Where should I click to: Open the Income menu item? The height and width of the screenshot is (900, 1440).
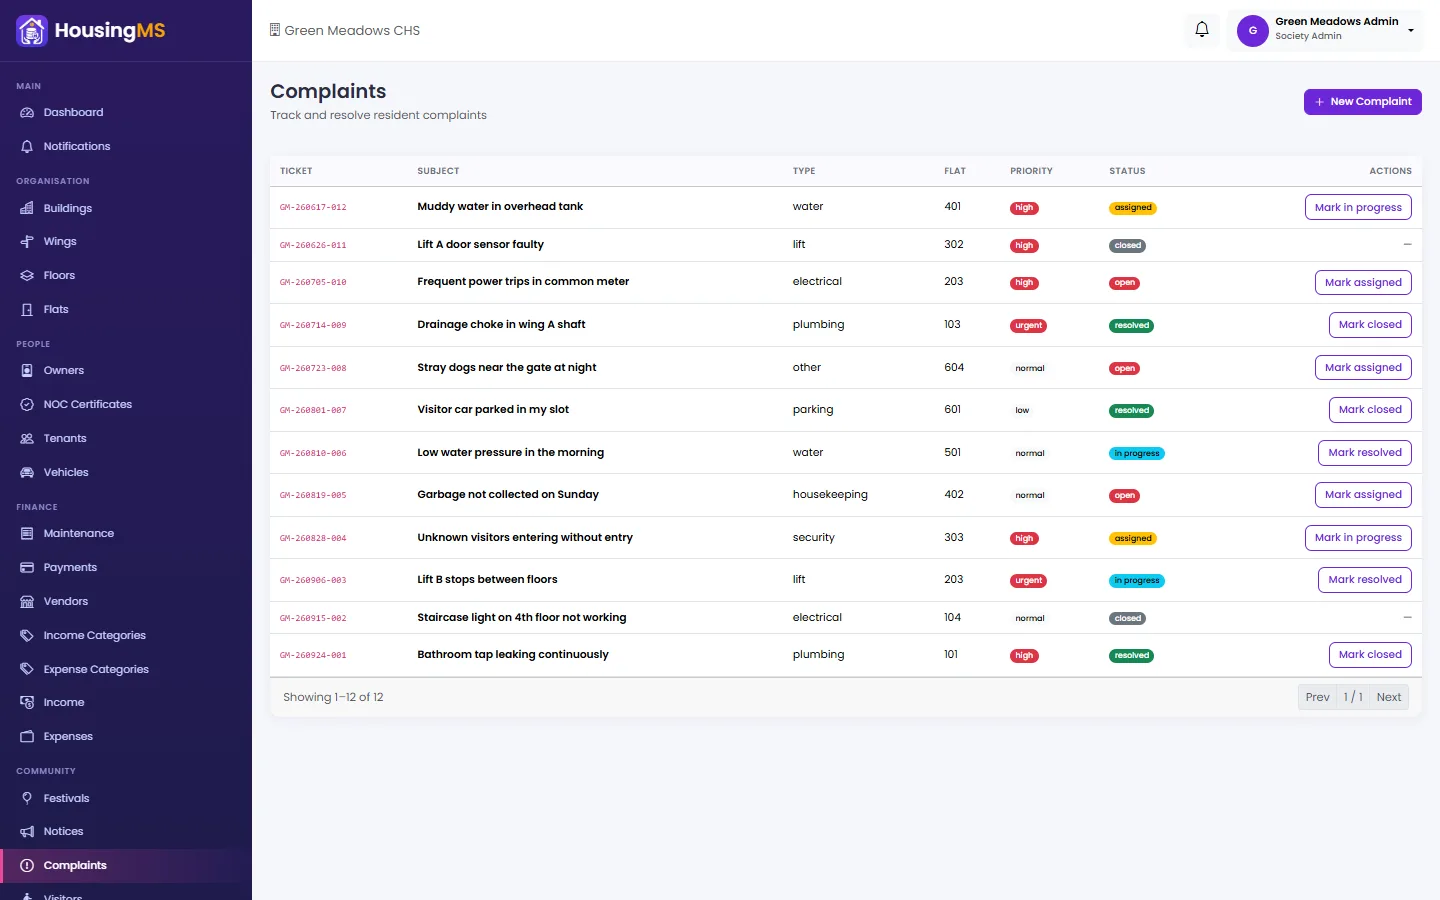(x=126, y=703)
